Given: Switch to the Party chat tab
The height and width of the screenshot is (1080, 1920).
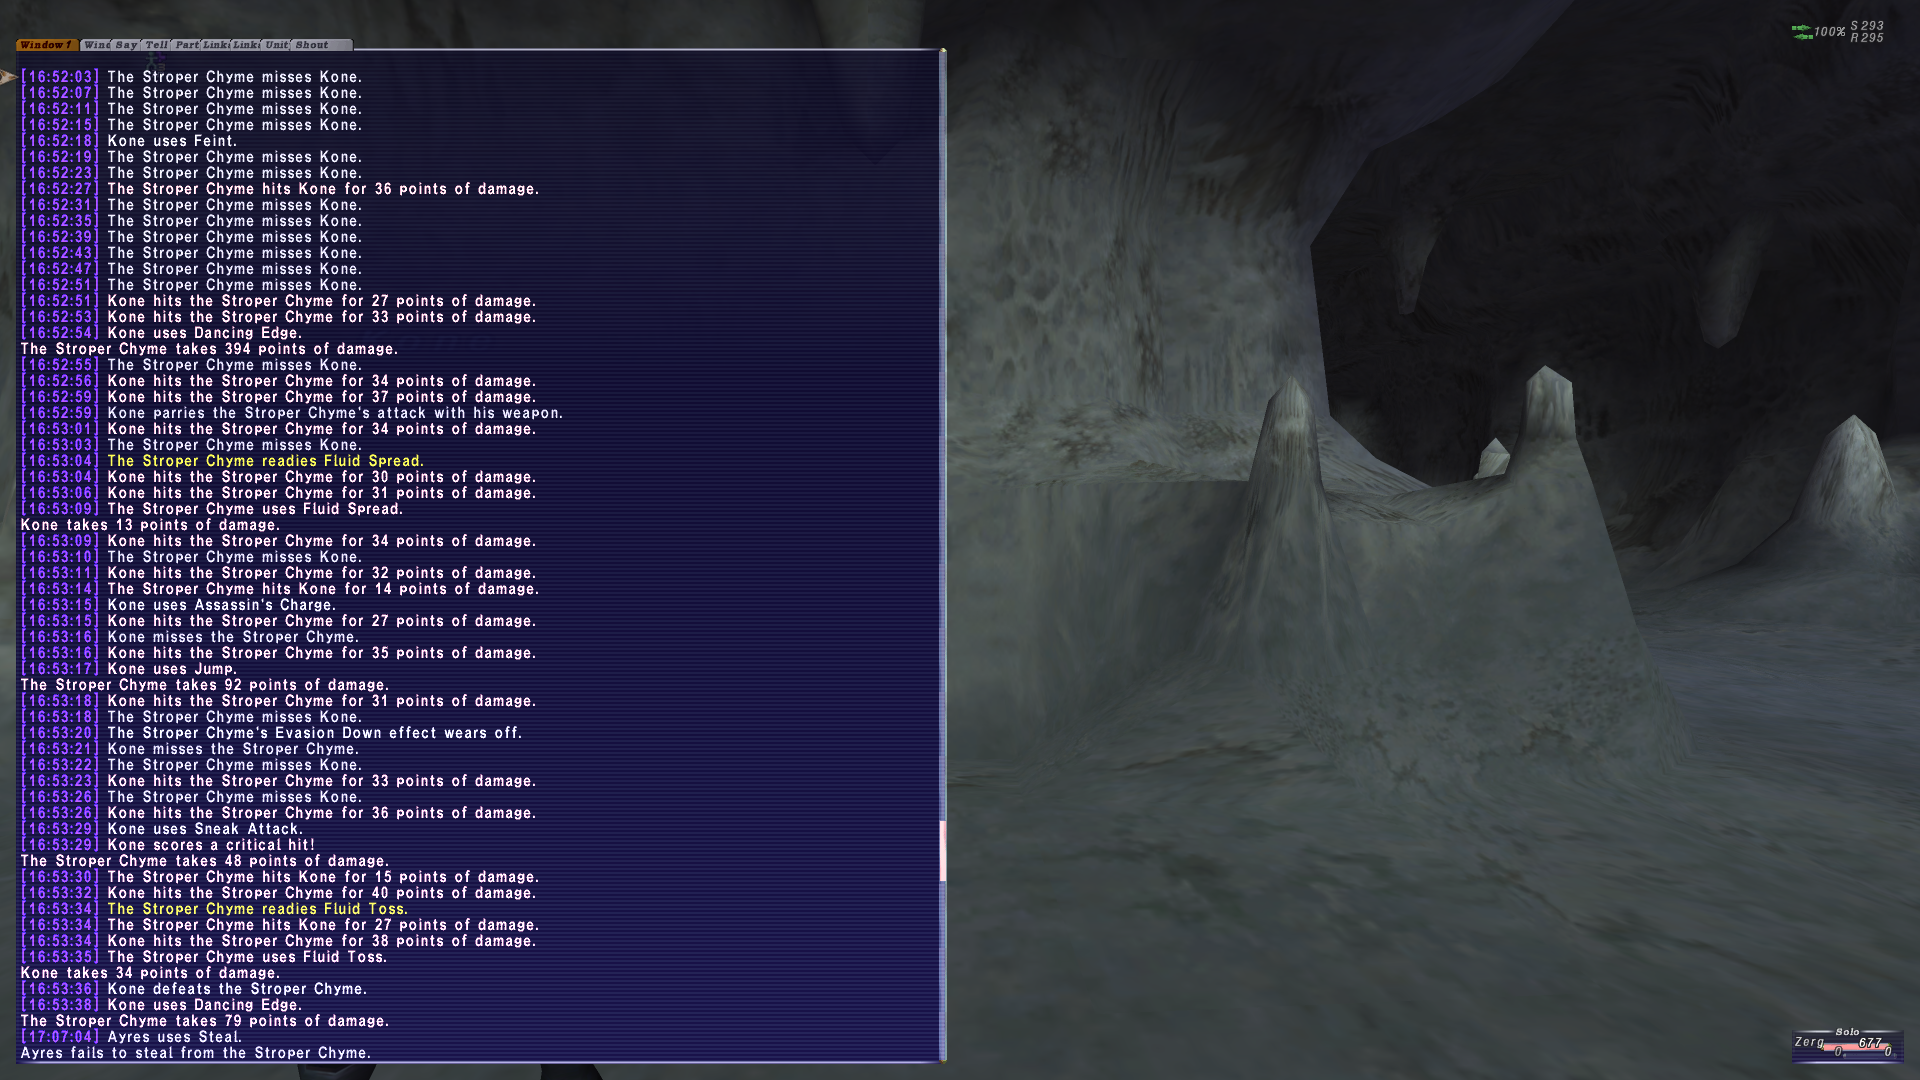Looking at the screenshot, I should [186, 45].
